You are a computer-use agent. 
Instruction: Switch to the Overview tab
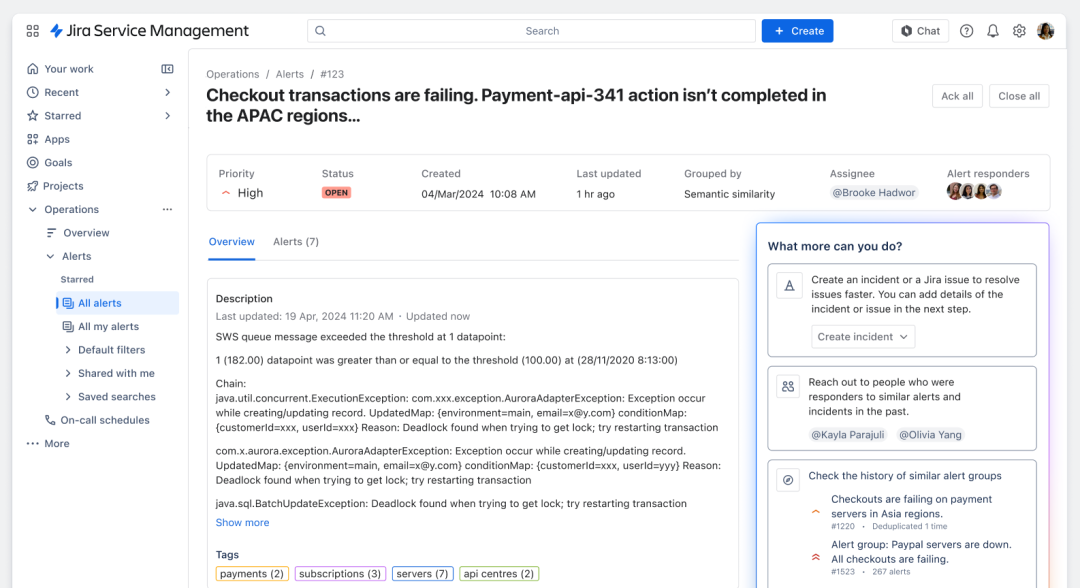coord(231,242)
